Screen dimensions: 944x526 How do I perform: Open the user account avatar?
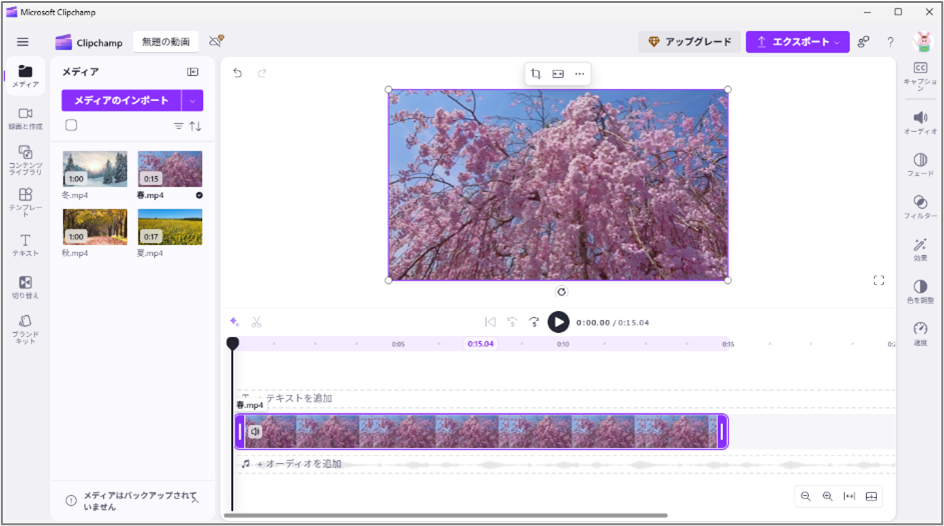(922, 42)
